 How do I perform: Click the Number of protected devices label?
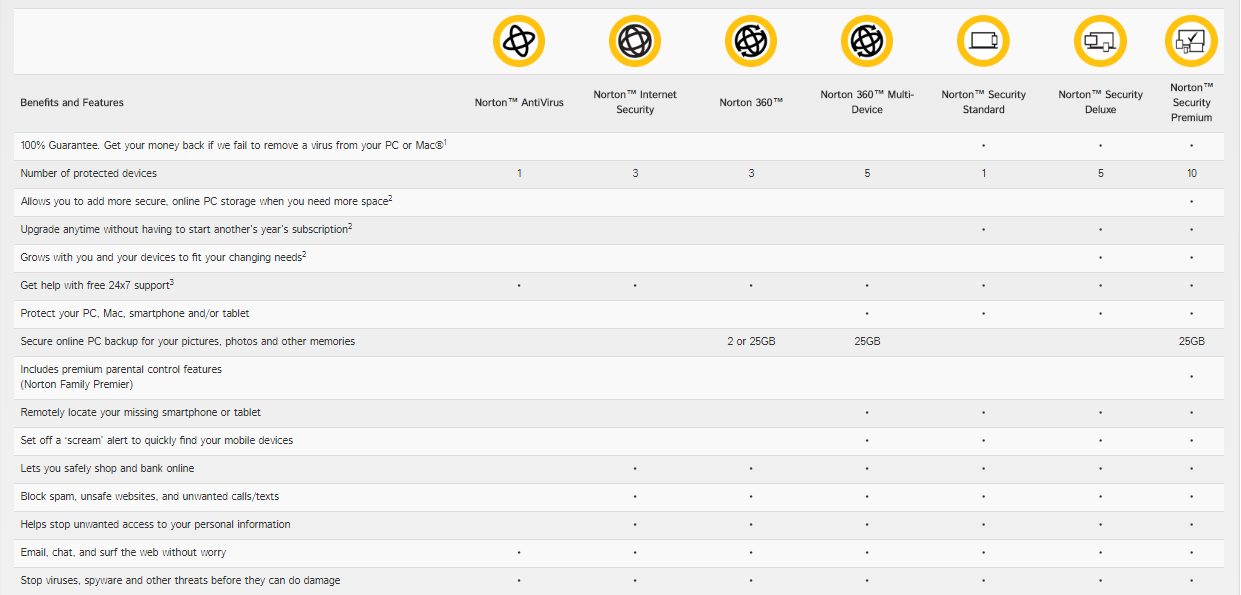pos(89,174)
